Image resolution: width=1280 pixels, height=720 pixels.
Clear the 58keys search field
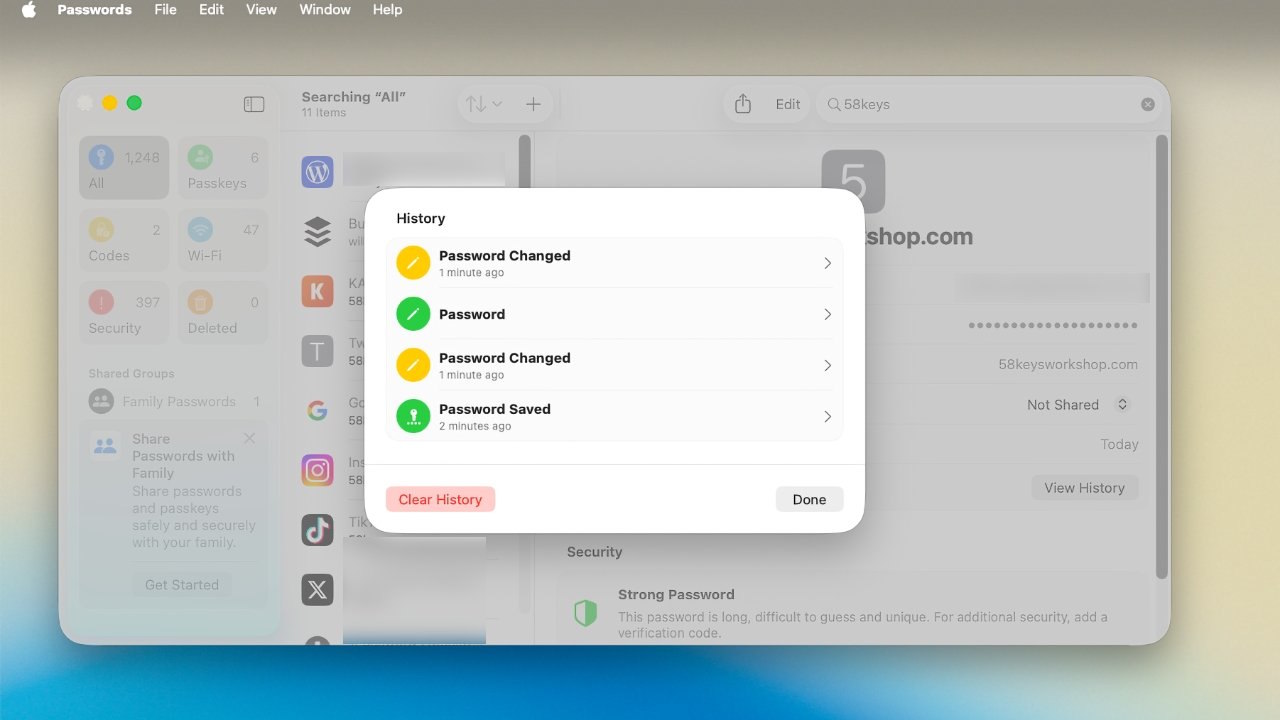click(x=1147, y=103)
